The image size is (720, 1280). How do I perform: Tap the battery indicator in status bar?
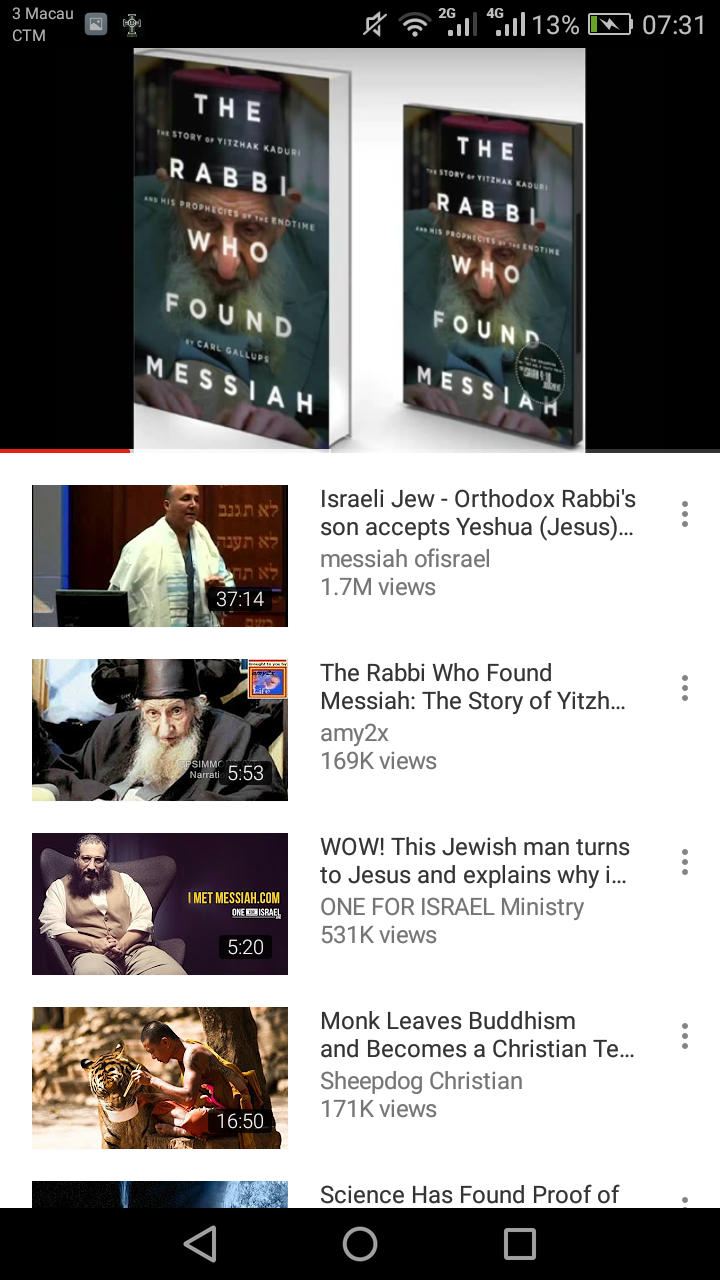coord(610,24)
